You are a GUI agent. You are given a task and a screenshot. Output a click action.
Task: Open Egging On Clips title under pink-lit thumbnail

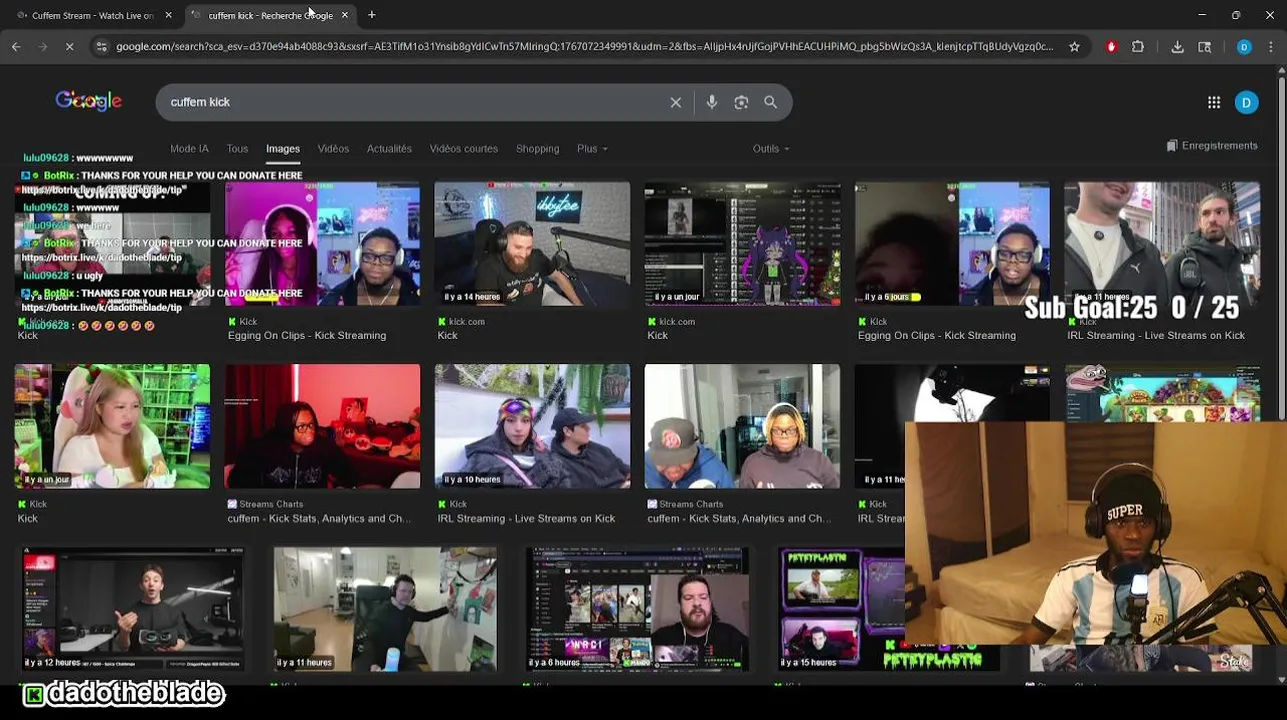307,336
